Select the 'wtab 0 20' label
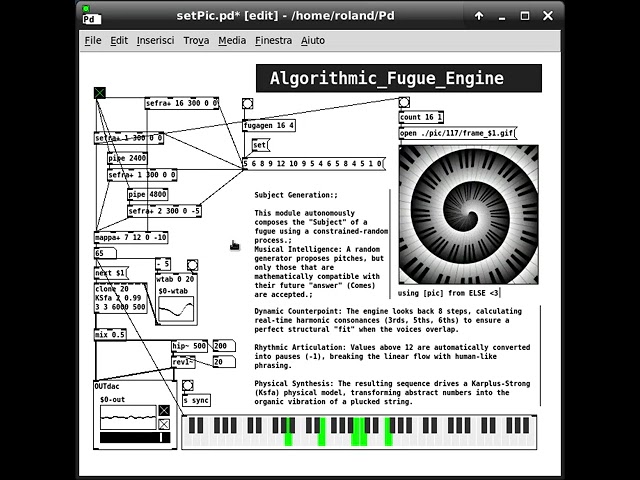Viewport: 640px width, 480px height. pos(176,280)
